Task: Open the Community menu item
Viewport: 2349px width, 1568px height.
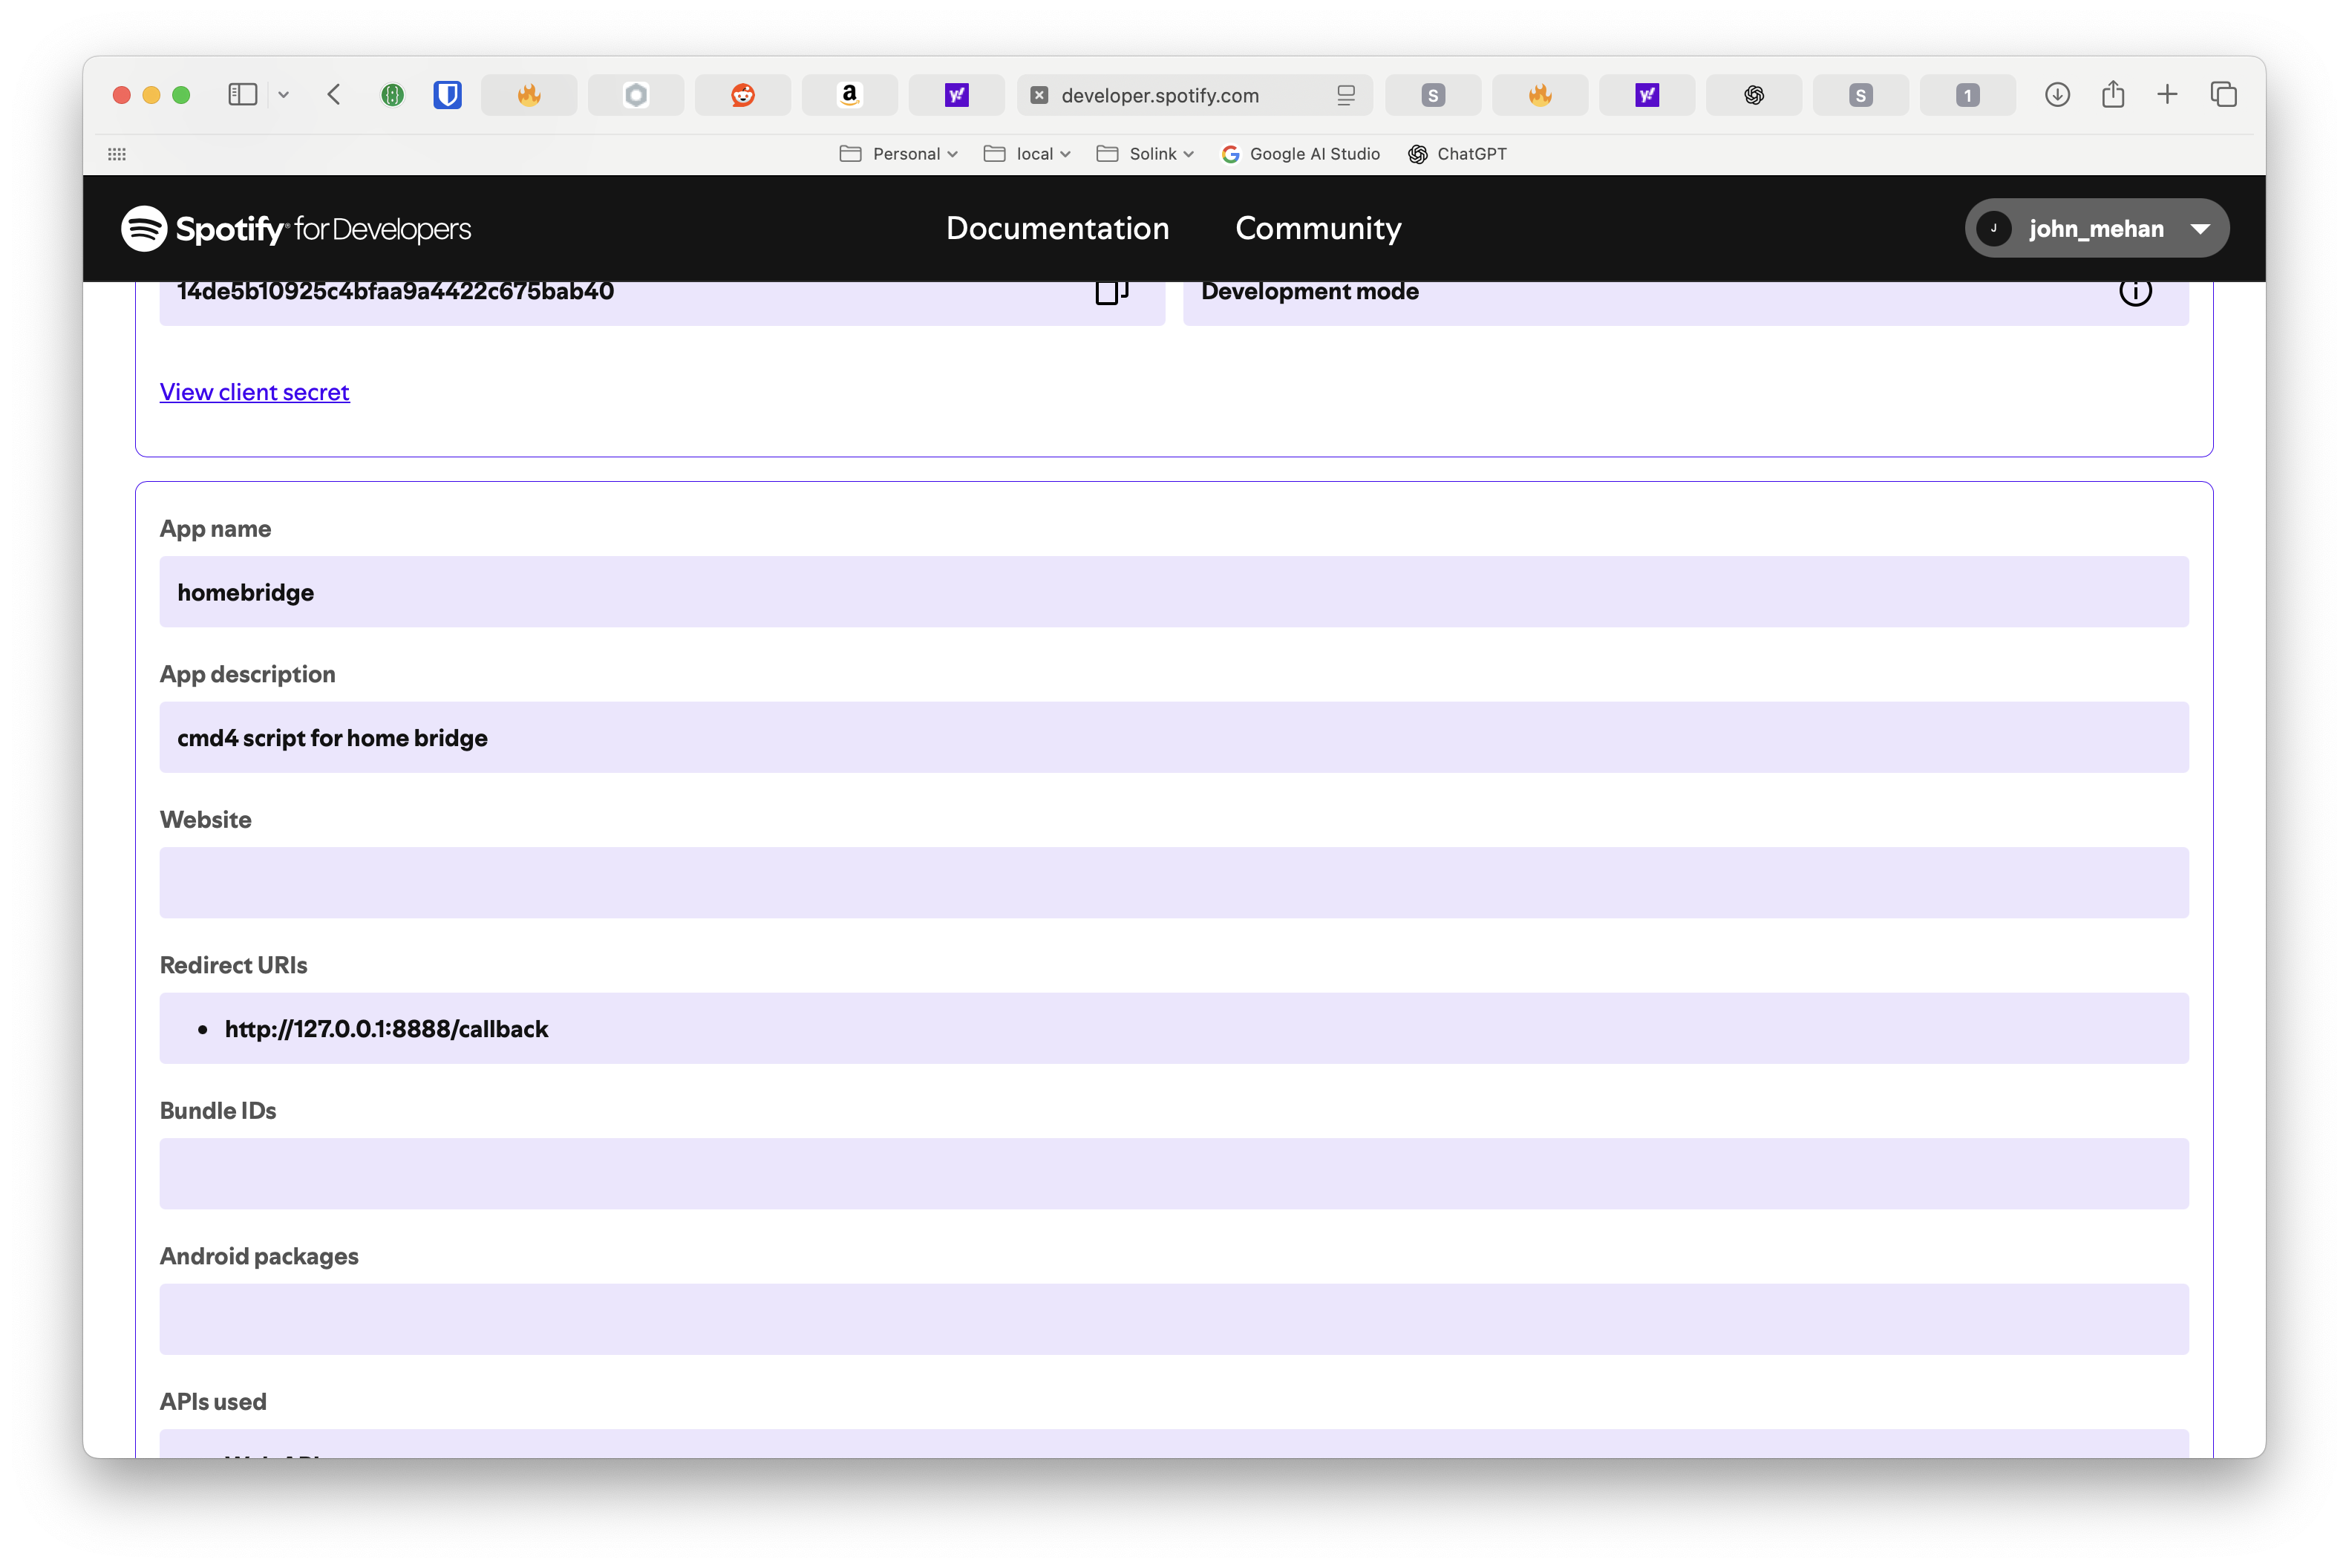Action: (x=1317, y=229)
